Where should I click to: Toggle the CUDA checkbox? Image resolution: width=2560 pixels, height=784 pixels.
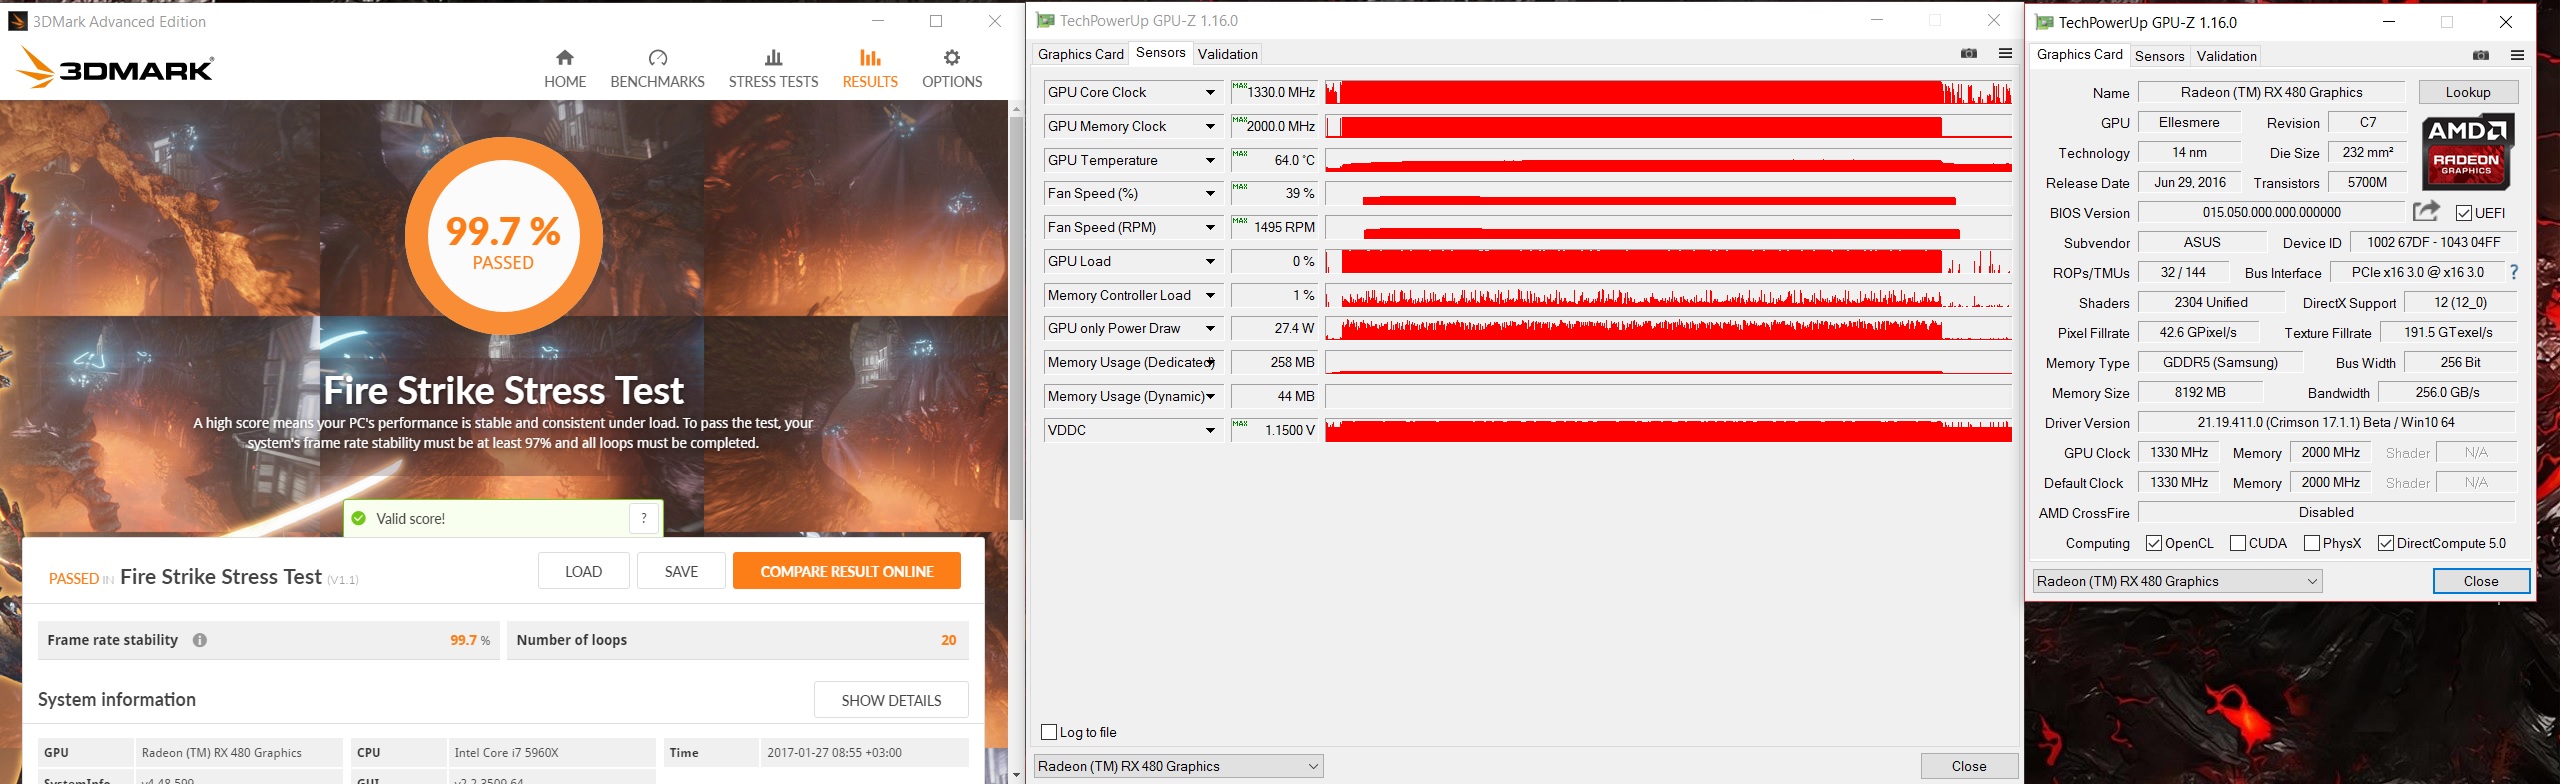click(2238, 543)
